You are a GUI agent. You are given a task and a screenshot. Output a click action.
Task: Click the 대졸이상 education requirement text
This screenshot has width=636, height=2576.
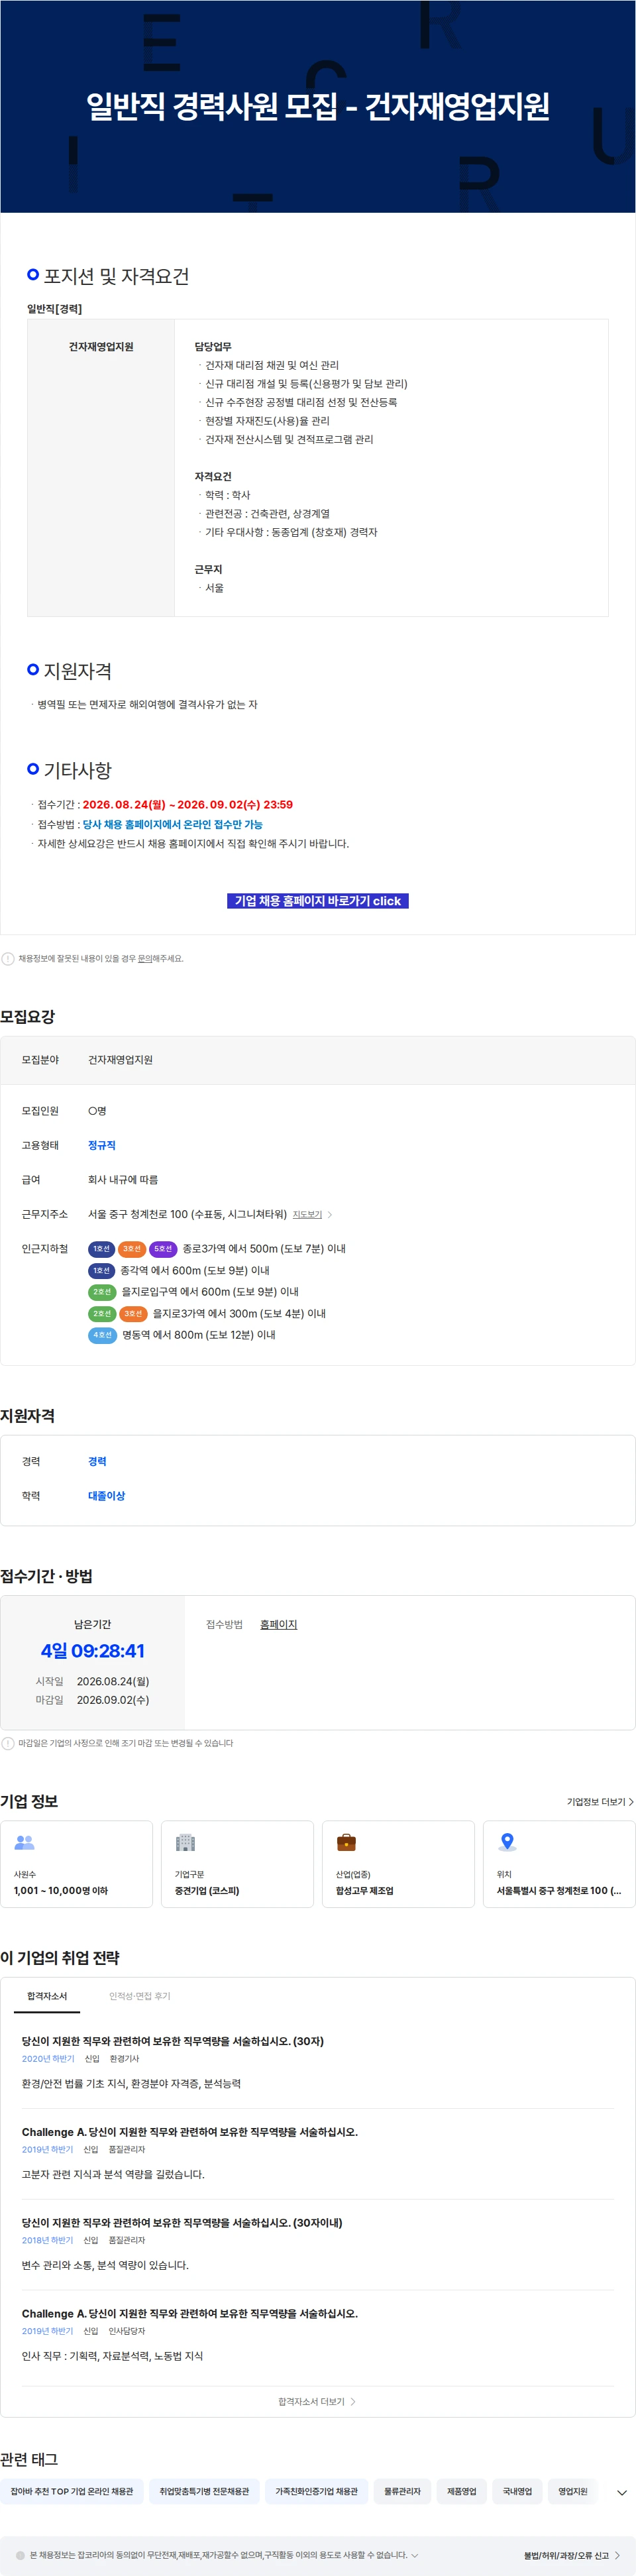point(107,1495)
